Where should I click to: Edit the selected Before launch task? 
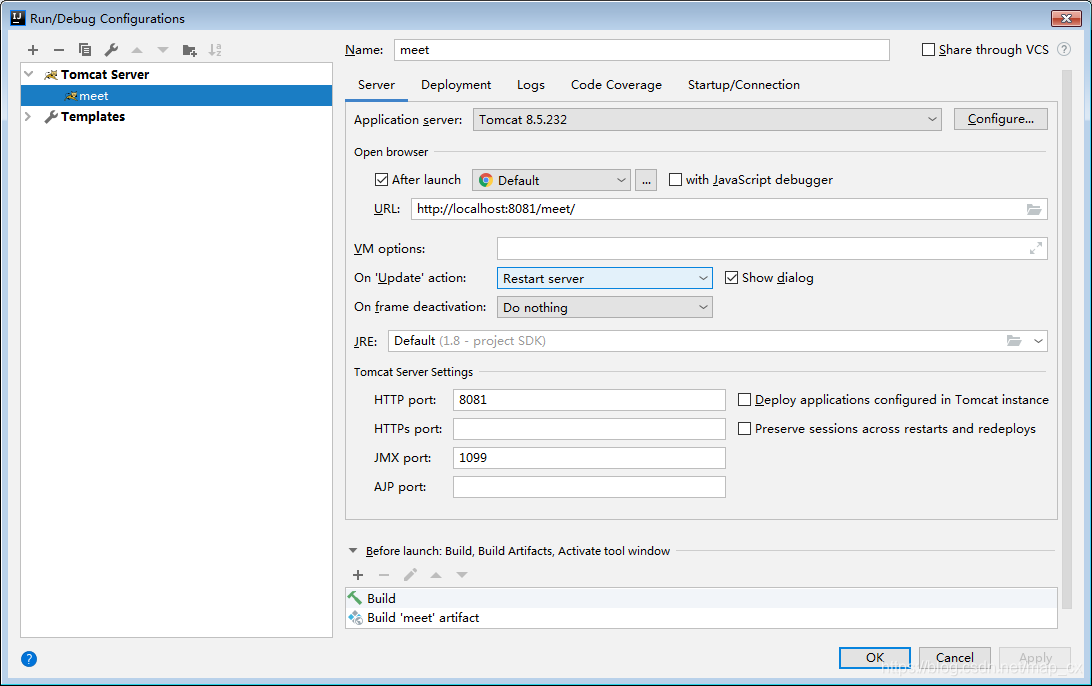pos(410,575)
